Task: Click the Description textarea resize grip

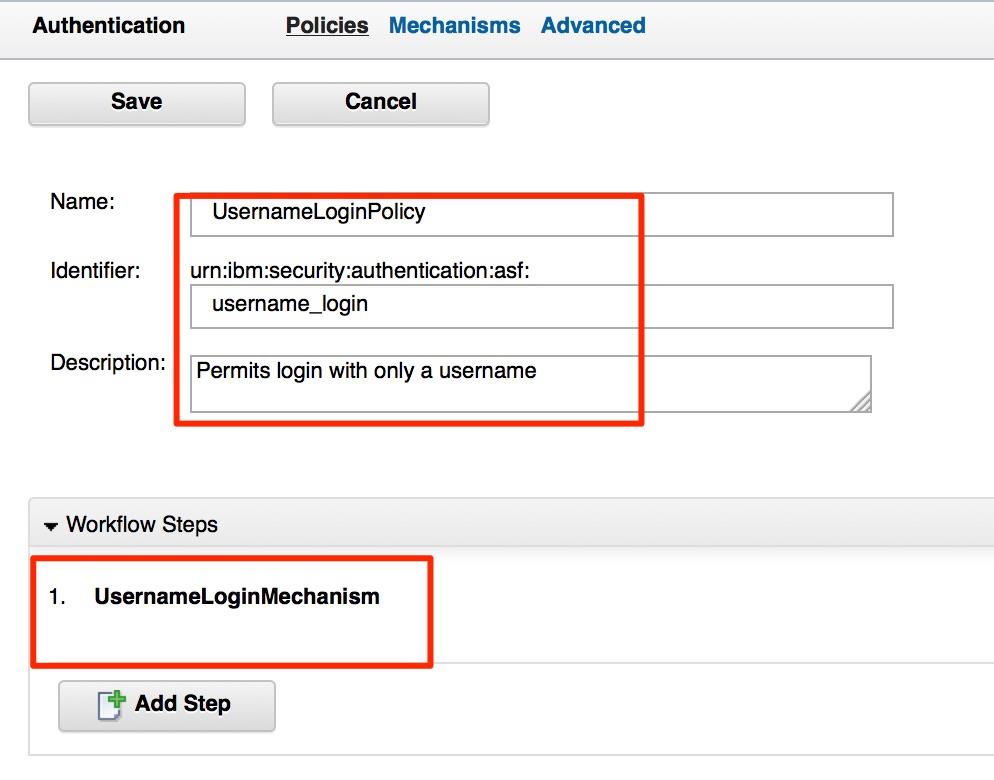Action: point(861,402)
